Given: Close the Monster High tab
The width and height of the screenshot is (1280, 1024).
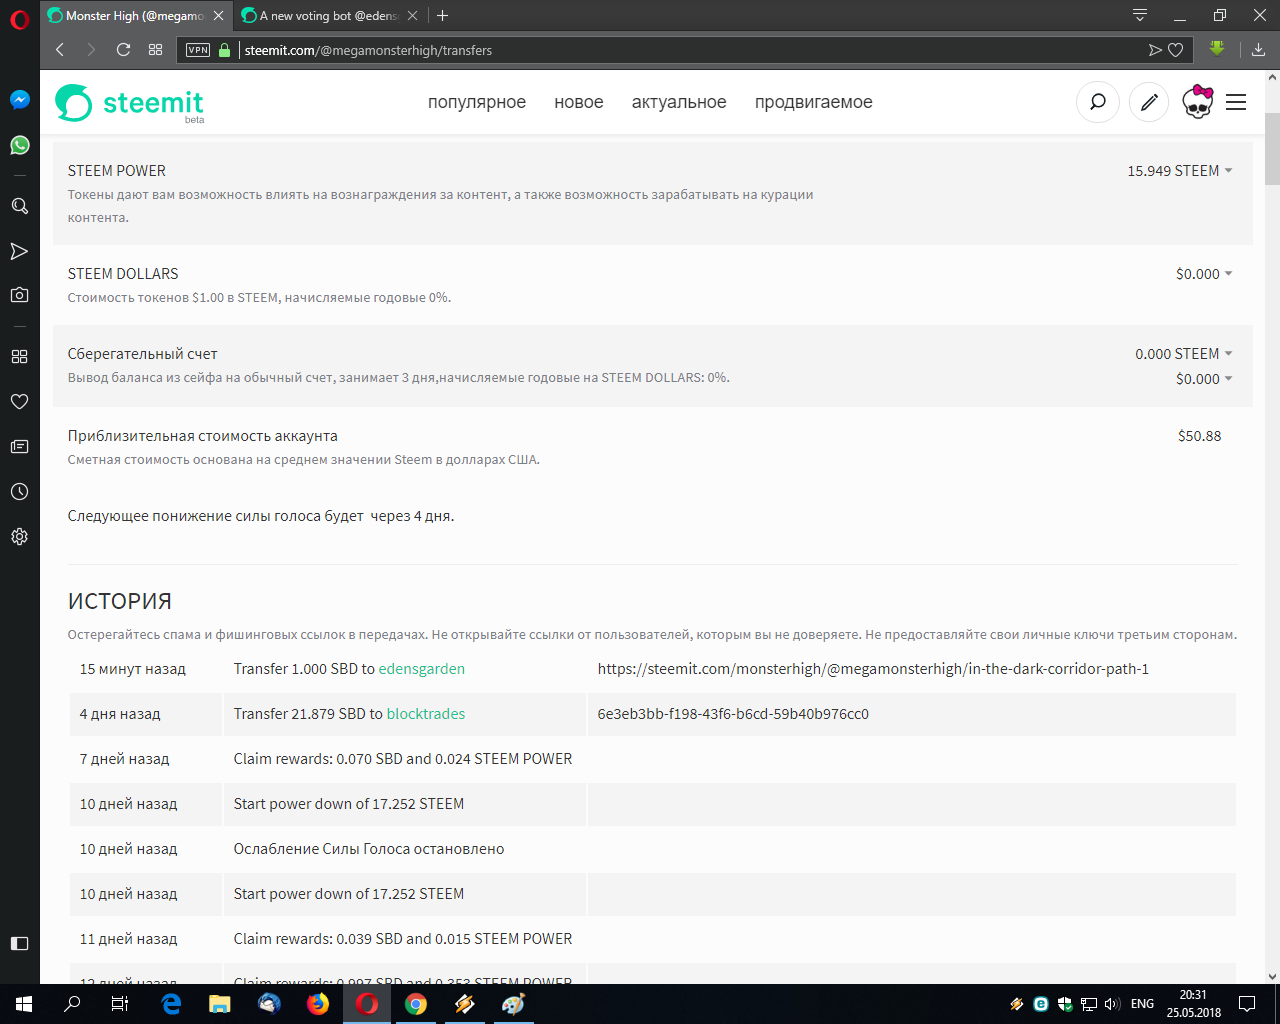Looking at the screenshot, I should point(218,16).
